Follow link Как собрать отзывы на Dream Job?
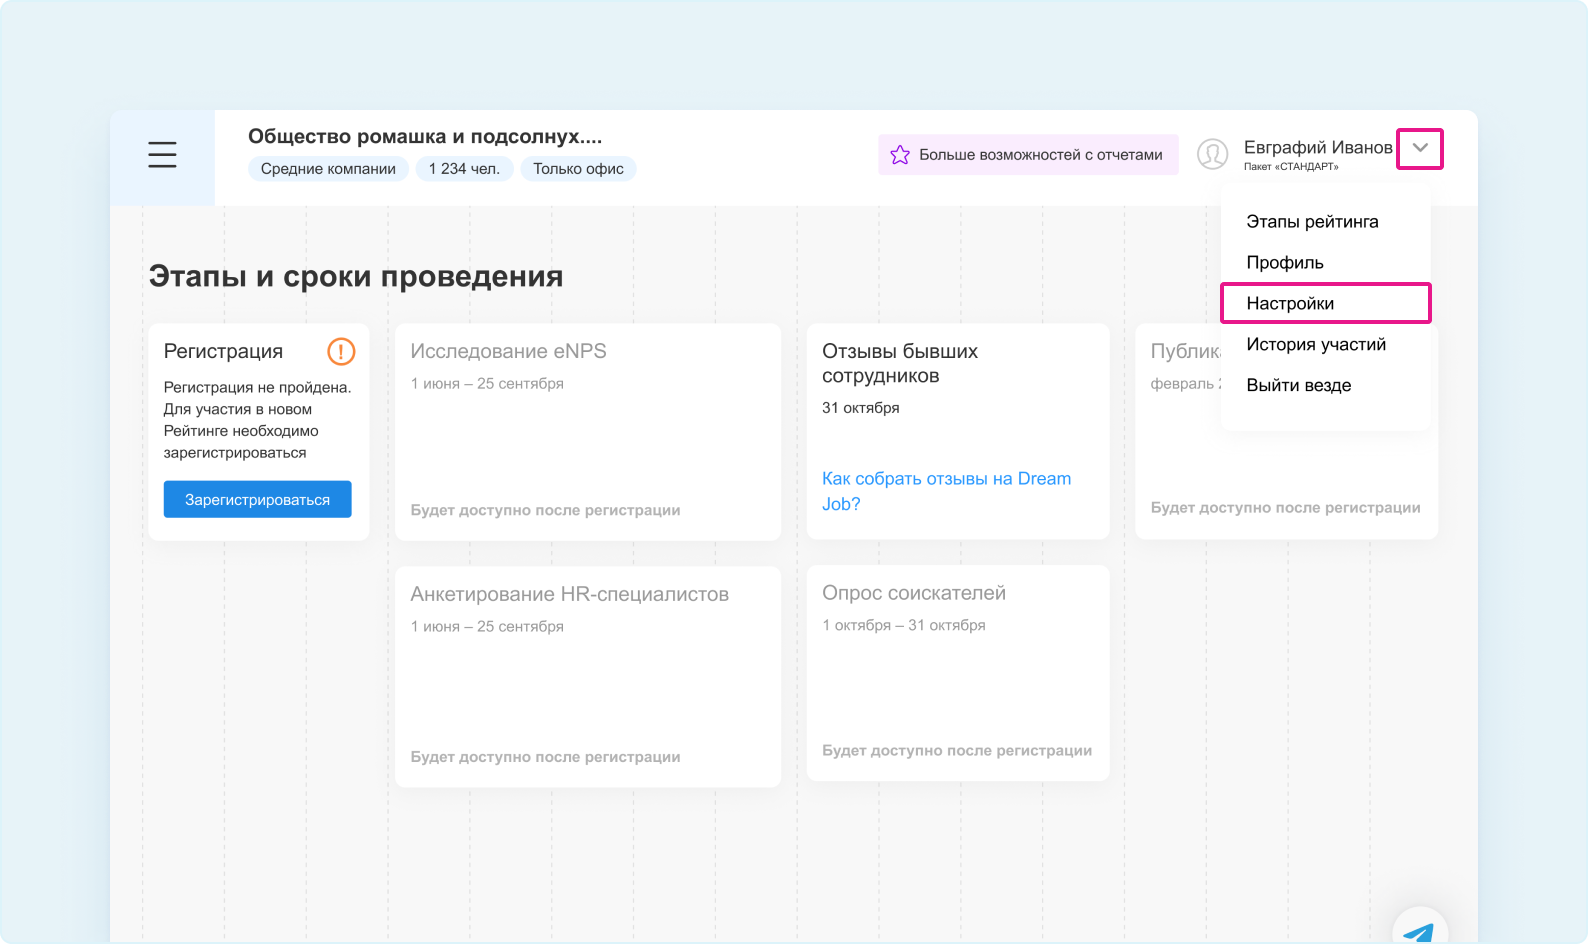 point(946,491)
